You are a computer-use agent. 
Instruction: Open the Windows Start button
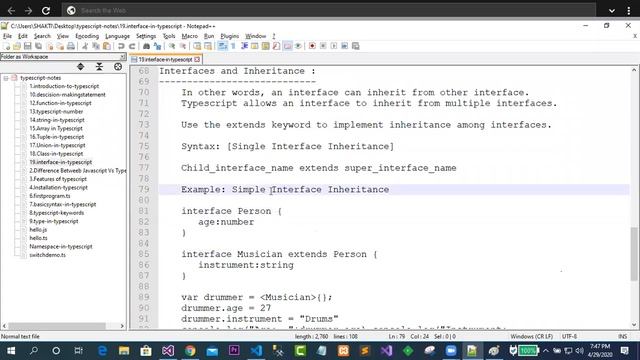[x=11, y=351]
